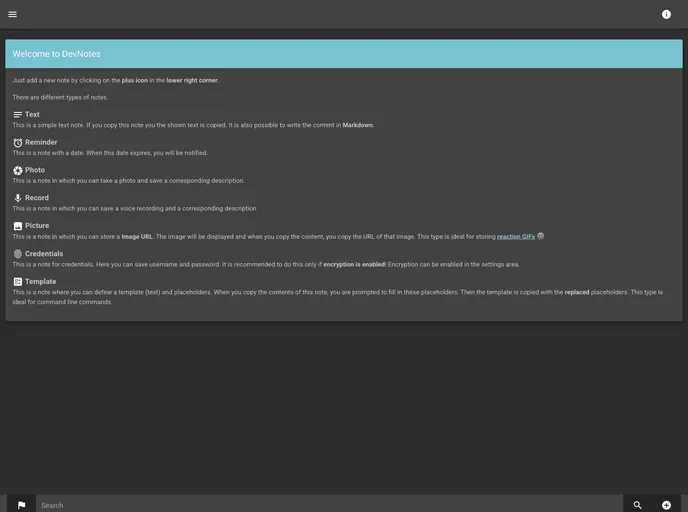Viewport: 688px width, 512px height.
Task: Focus the Search input field
Action: coord(329,505)
